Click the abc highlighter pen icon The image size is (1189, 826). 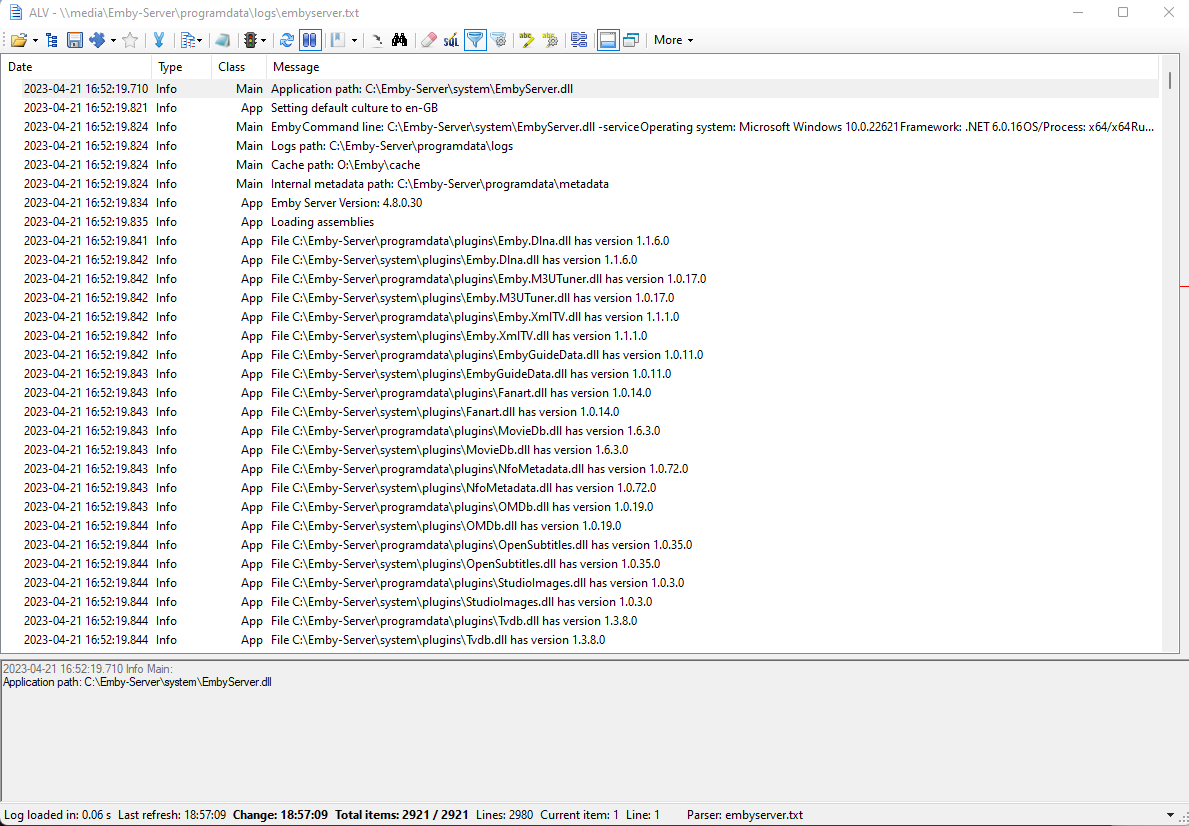(527, 40)
